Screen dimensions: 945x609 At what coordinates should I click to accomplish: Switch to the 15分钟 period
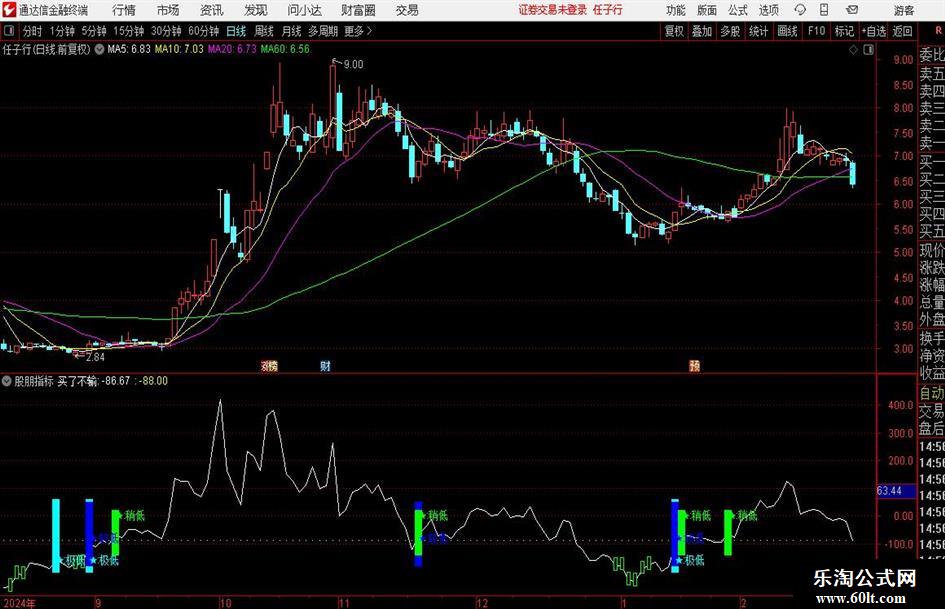coord(128,31)
